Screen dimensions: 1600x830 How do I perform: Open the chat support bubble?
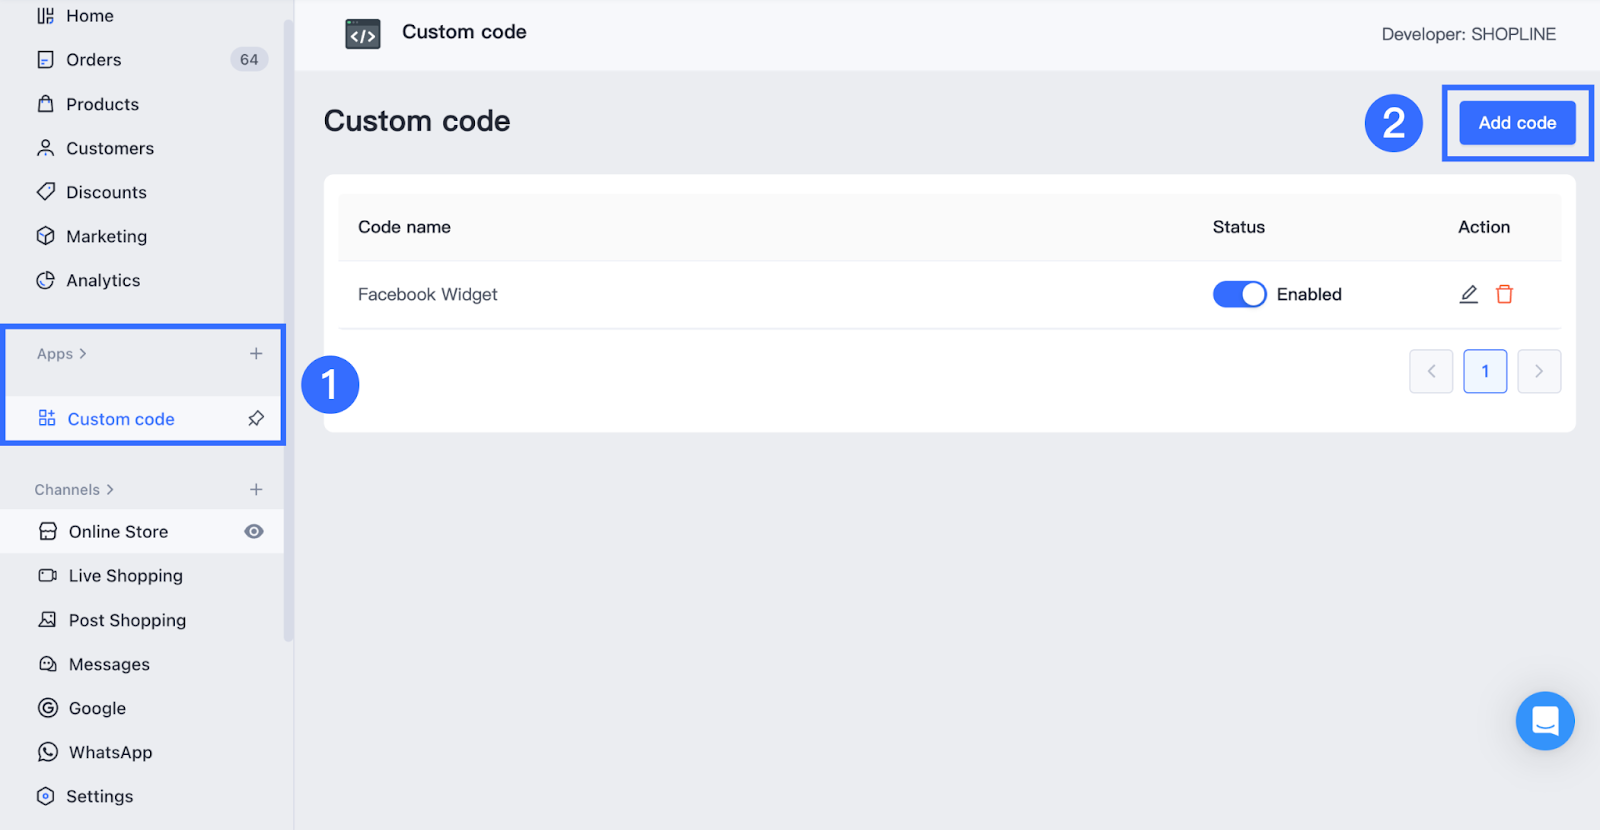[1545, 720]
